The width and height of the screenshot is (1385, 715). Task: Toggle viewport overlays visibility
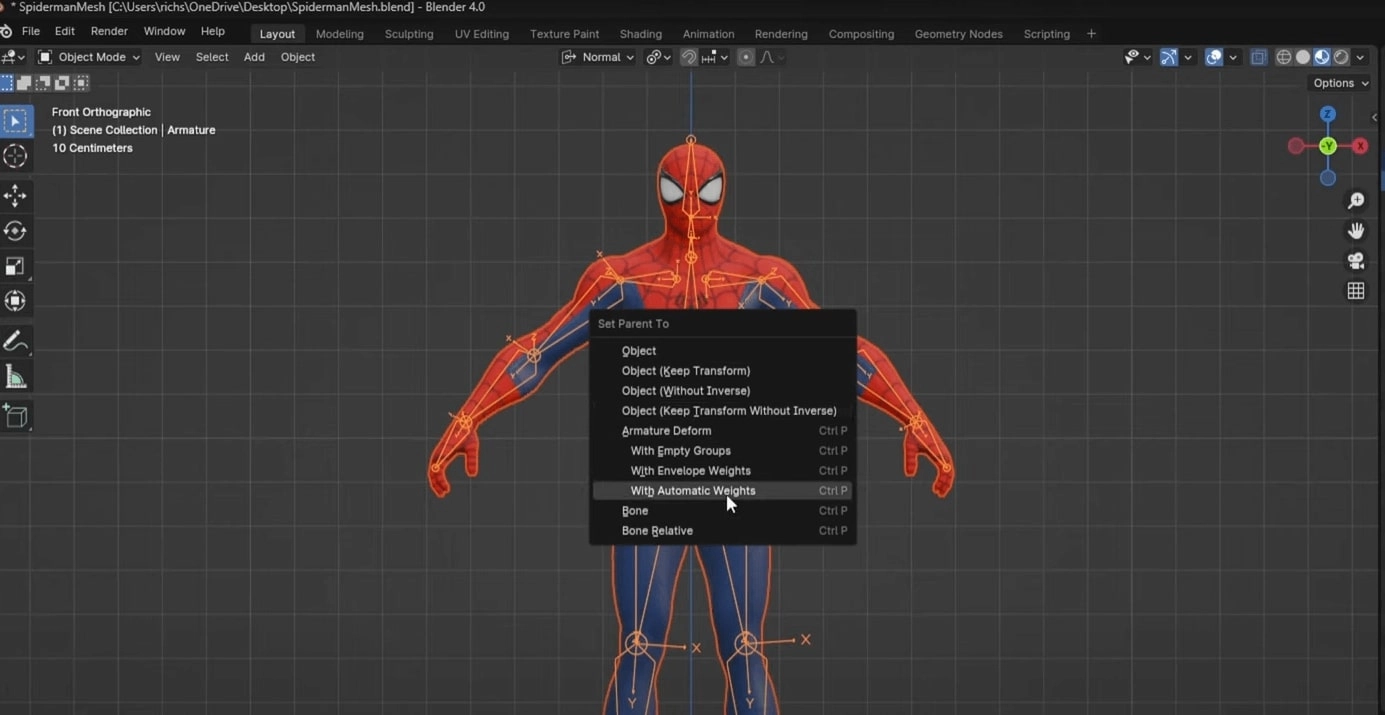(x=1213, y=57)
